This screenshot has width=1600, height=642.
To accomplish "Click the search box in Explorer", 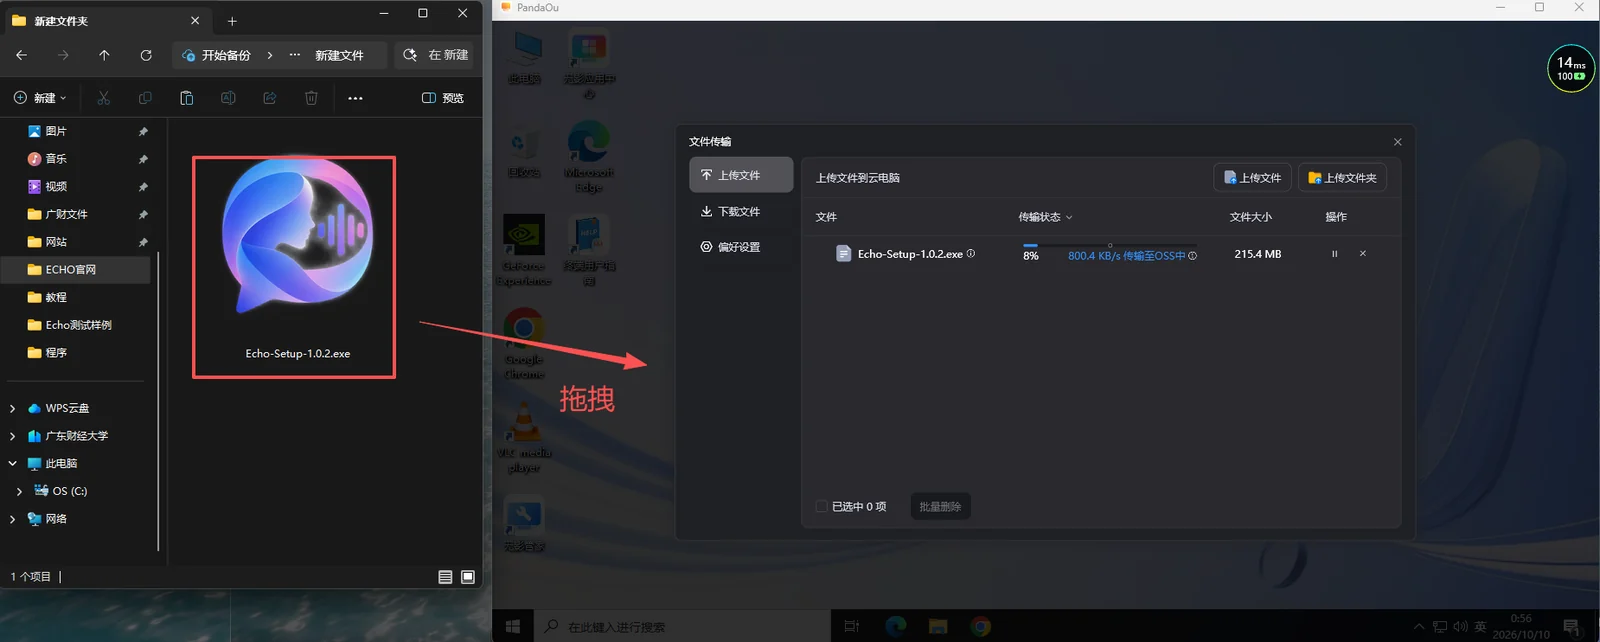I will [x=436, y=55].
